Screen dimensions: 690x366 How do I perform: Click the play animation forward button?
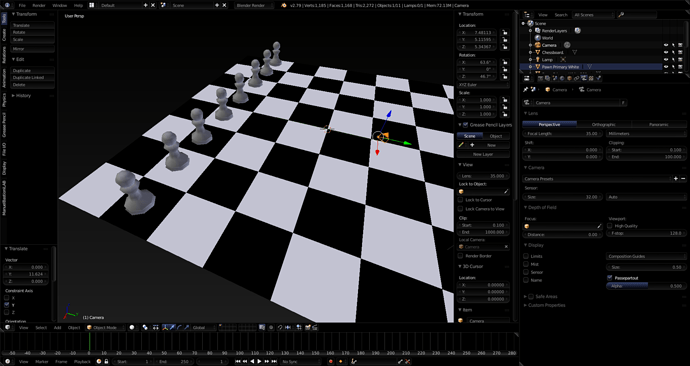point(259,362)
